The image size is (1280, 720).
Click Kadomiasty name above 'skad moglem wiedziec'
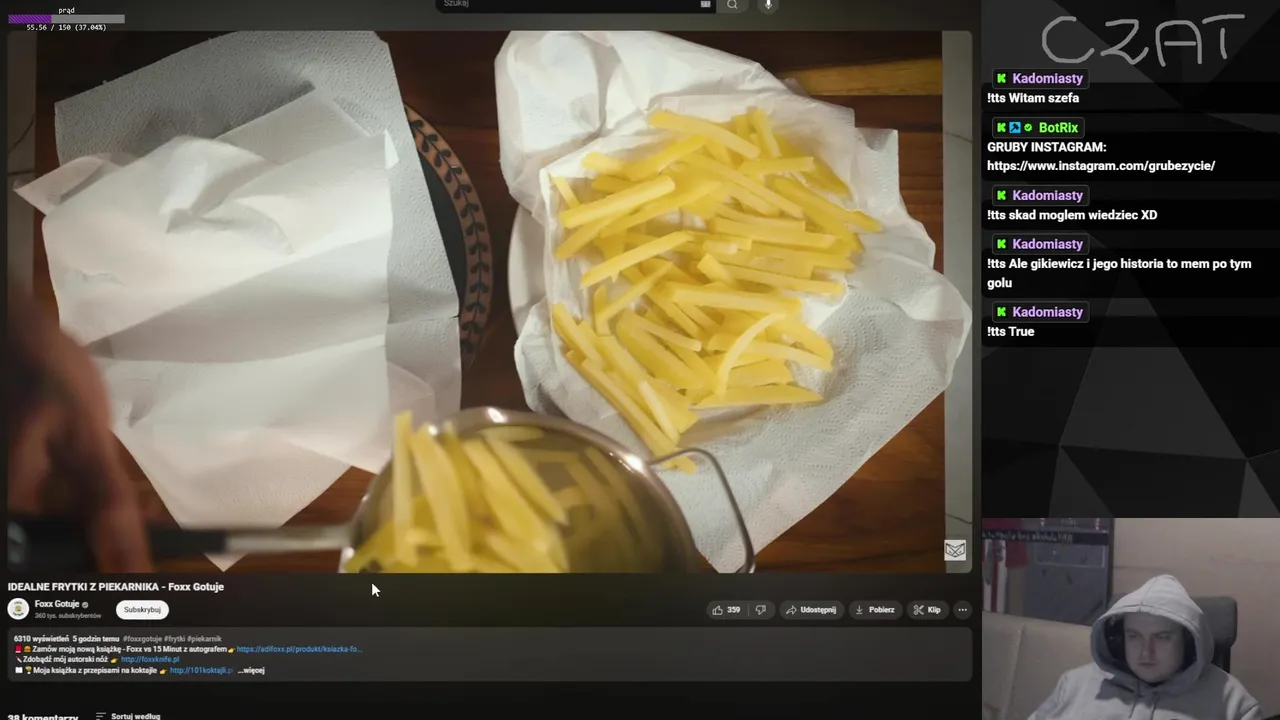tap(1047, 196)
